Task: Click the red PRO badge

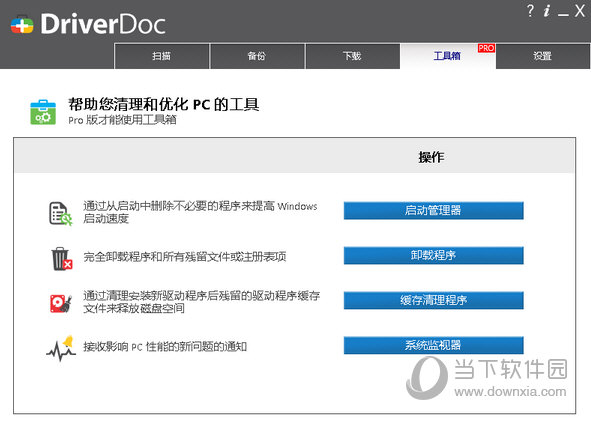Action: tap(486, 48)
